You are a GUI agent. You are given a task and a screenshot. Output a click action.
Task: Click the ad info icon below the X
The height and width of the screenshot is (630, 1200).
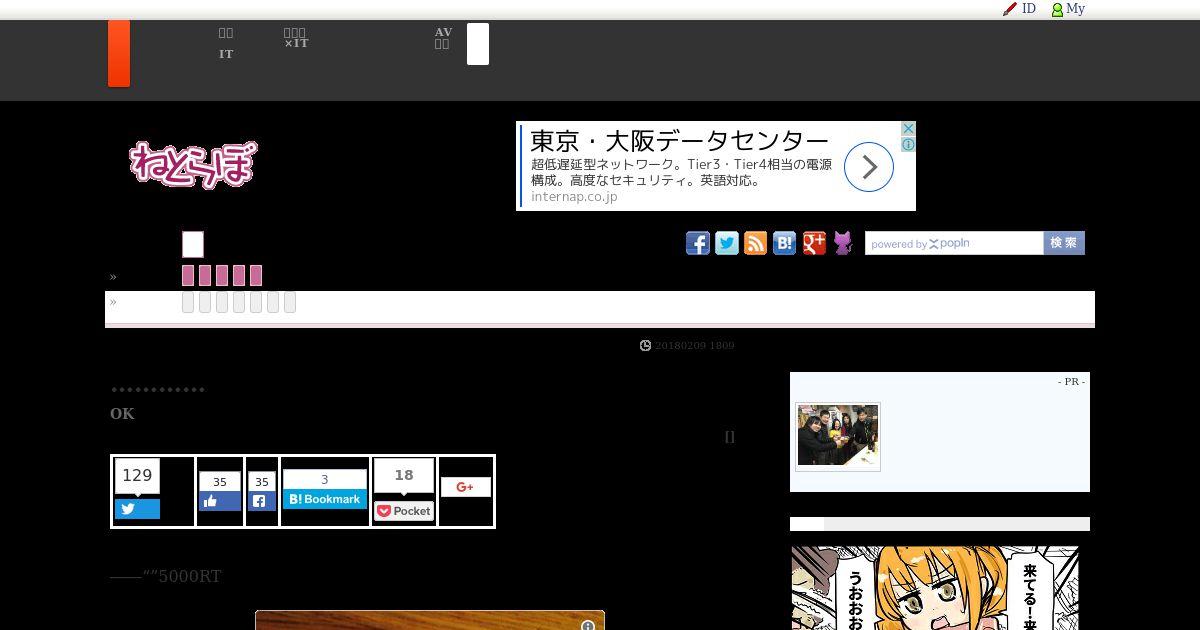coord(908,144)
